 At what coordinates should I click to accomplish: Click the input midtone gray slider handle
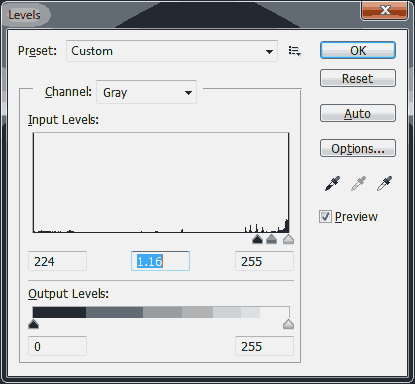272,239
